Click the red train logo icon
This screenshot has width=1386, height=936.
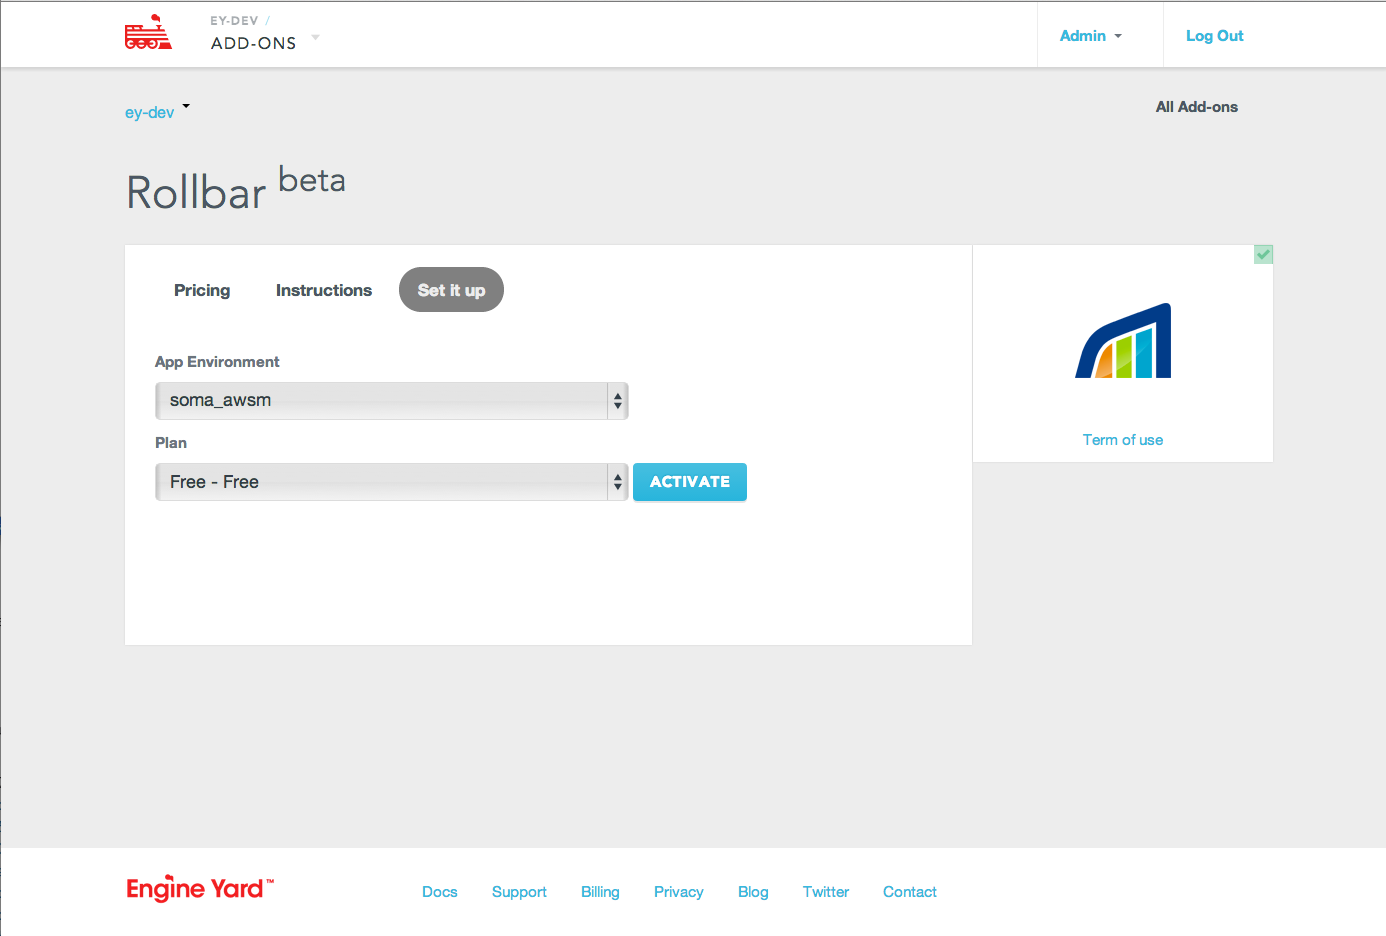pos(148,32)
